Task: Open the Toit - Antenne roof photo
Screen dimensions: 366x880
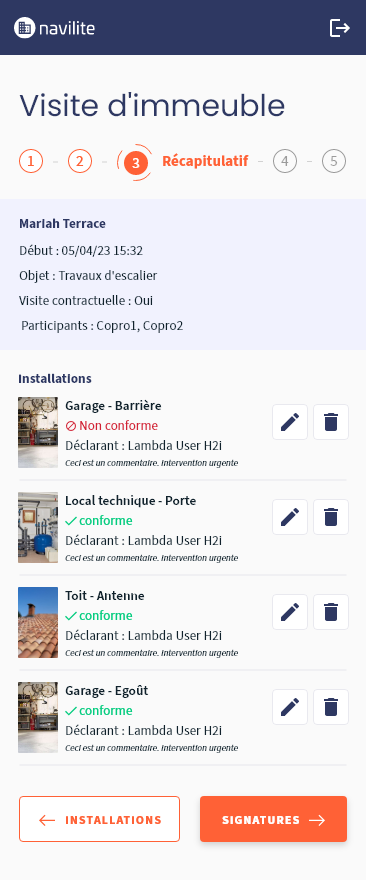Action: click(38, 622)
